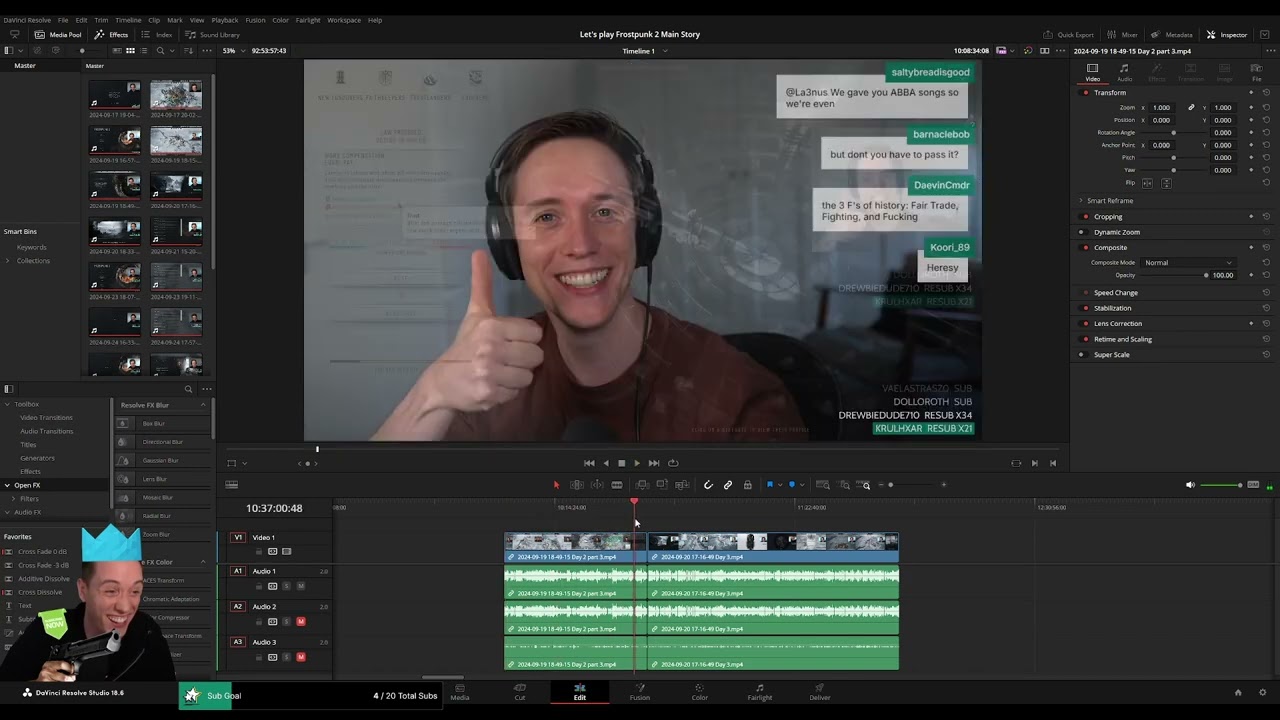This screenshot has width=1280, height=720.
Task: Go to the Deliver page
Action: (x=819, y=691)
